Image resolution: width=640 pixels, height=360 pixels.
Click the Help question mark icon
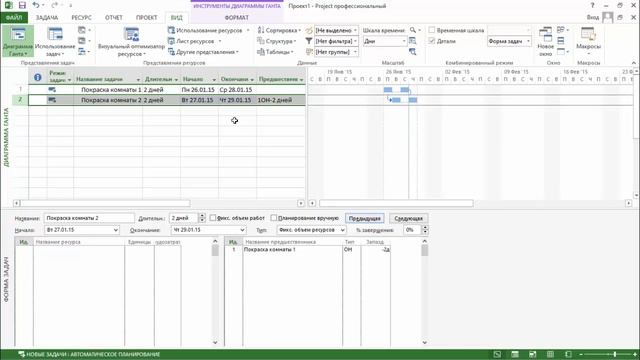tap(592, 5)
